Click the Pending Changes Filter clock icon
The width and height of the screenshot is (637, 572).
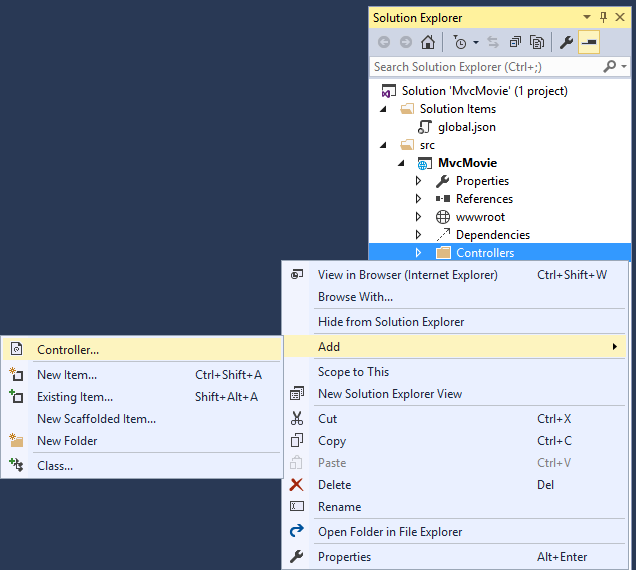click(x=459, y=42)
